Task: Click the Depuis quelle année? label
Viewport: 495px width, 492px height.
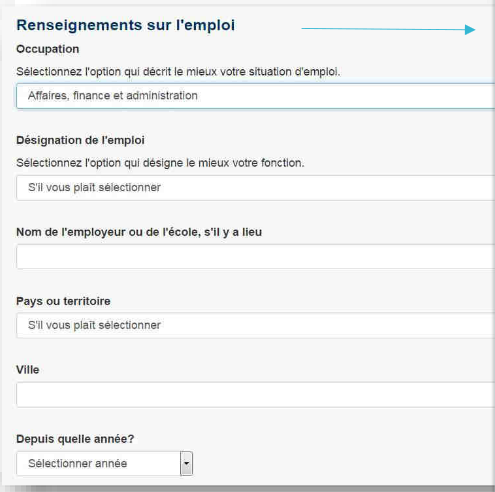Action: (75, 439)
